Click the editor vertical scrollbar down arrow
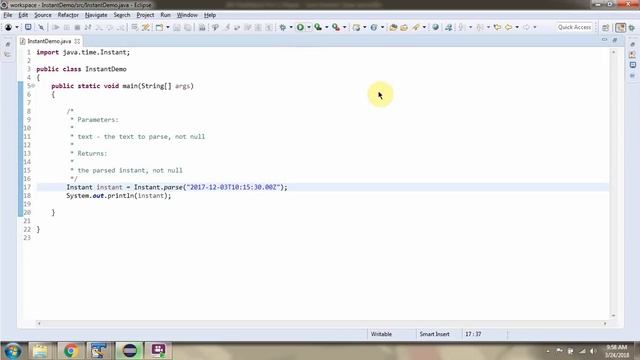The image size is (640, 360). 613,316
